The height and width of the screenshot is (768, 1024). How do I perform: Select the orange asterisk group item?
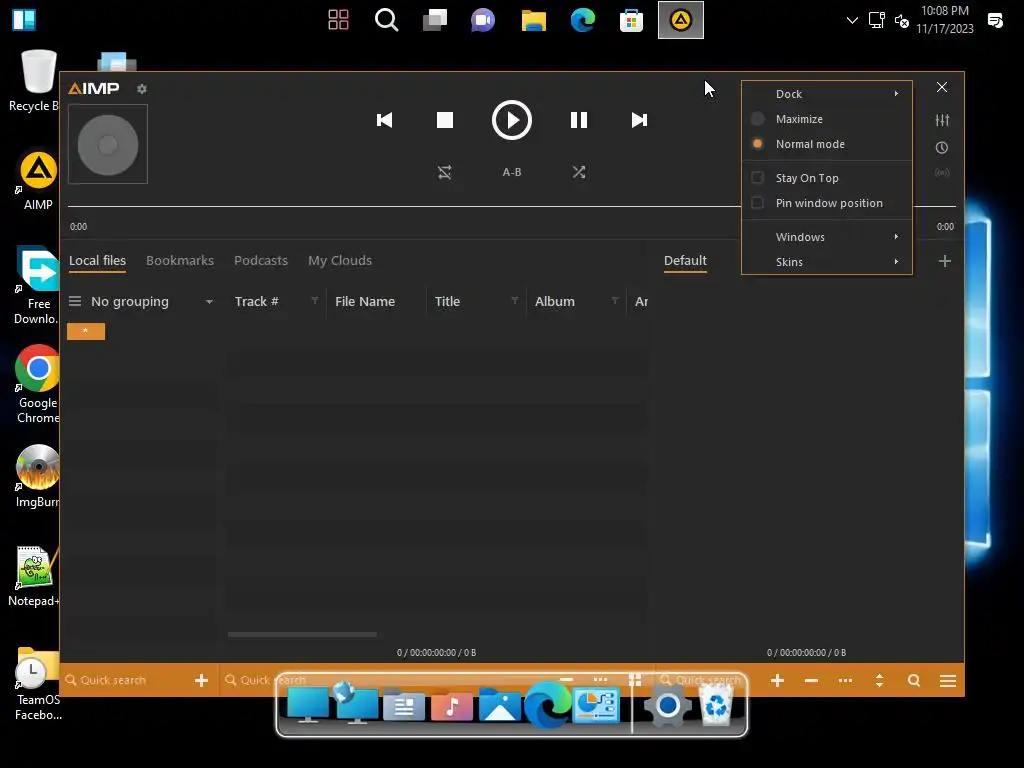pos(86,332)
